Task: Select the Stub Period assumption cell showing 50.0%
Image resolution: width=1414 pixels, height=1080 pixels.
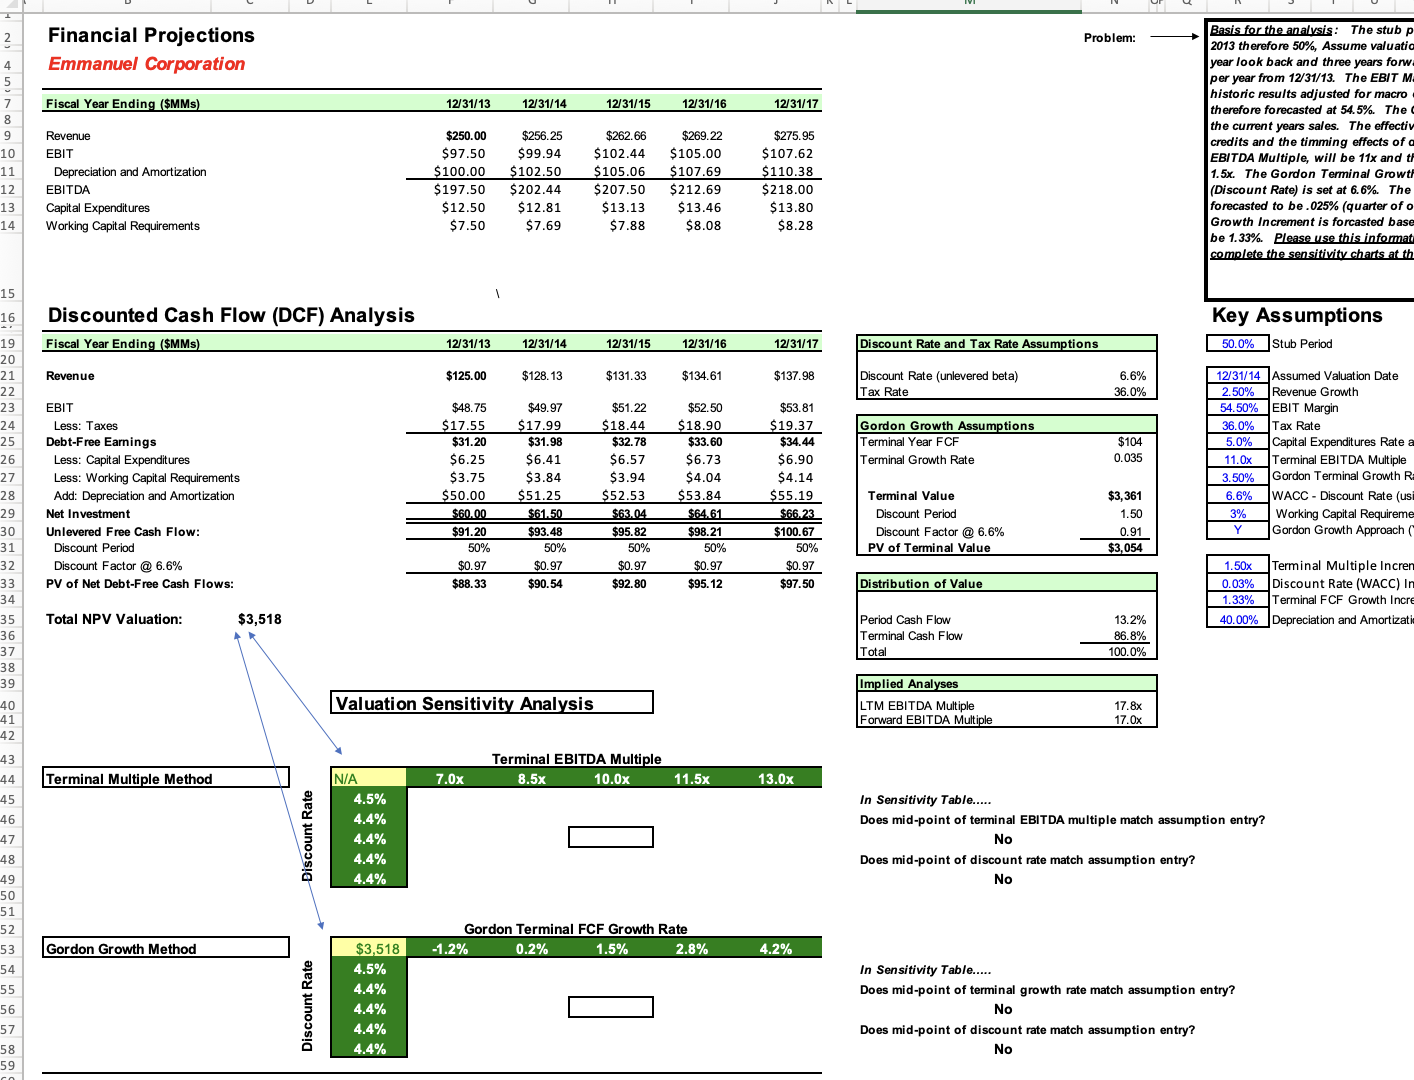Action: [x=1237, y=343]
